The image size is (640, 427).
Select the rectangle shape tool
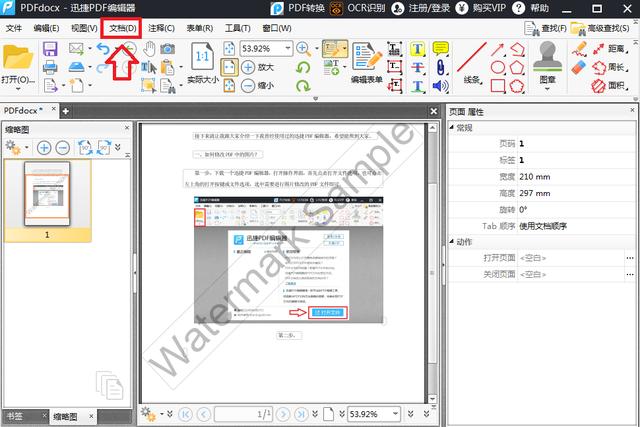tap(498, 86)
